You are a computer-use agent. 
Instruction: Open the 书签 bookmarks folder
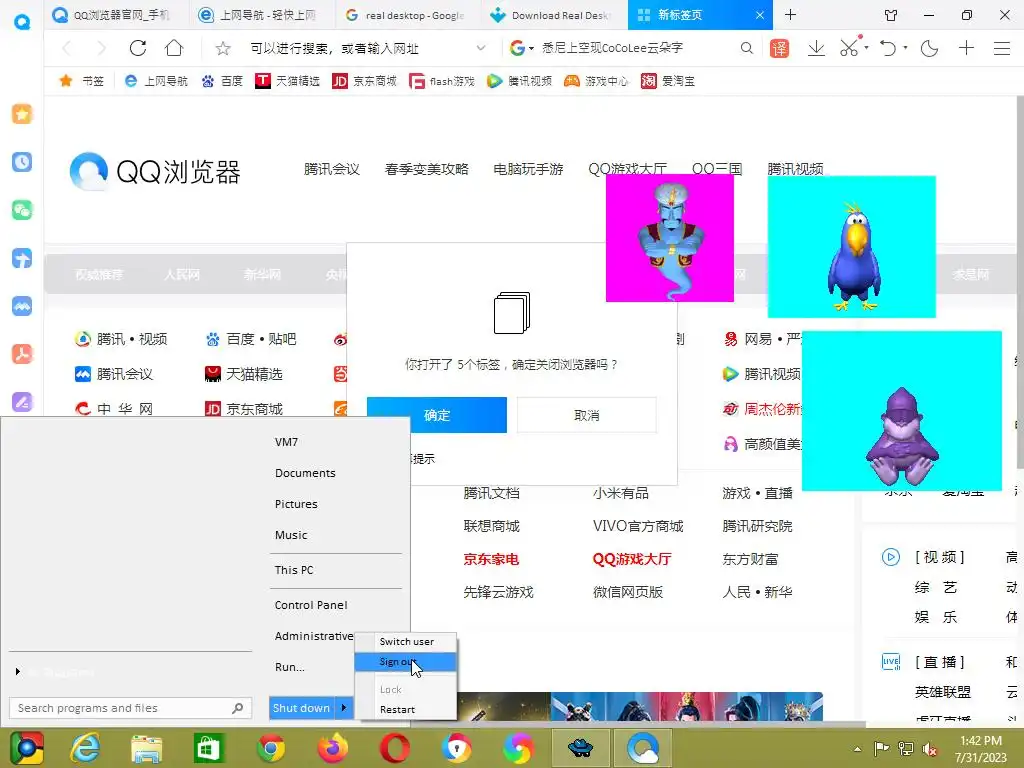[x=82, y=81]
